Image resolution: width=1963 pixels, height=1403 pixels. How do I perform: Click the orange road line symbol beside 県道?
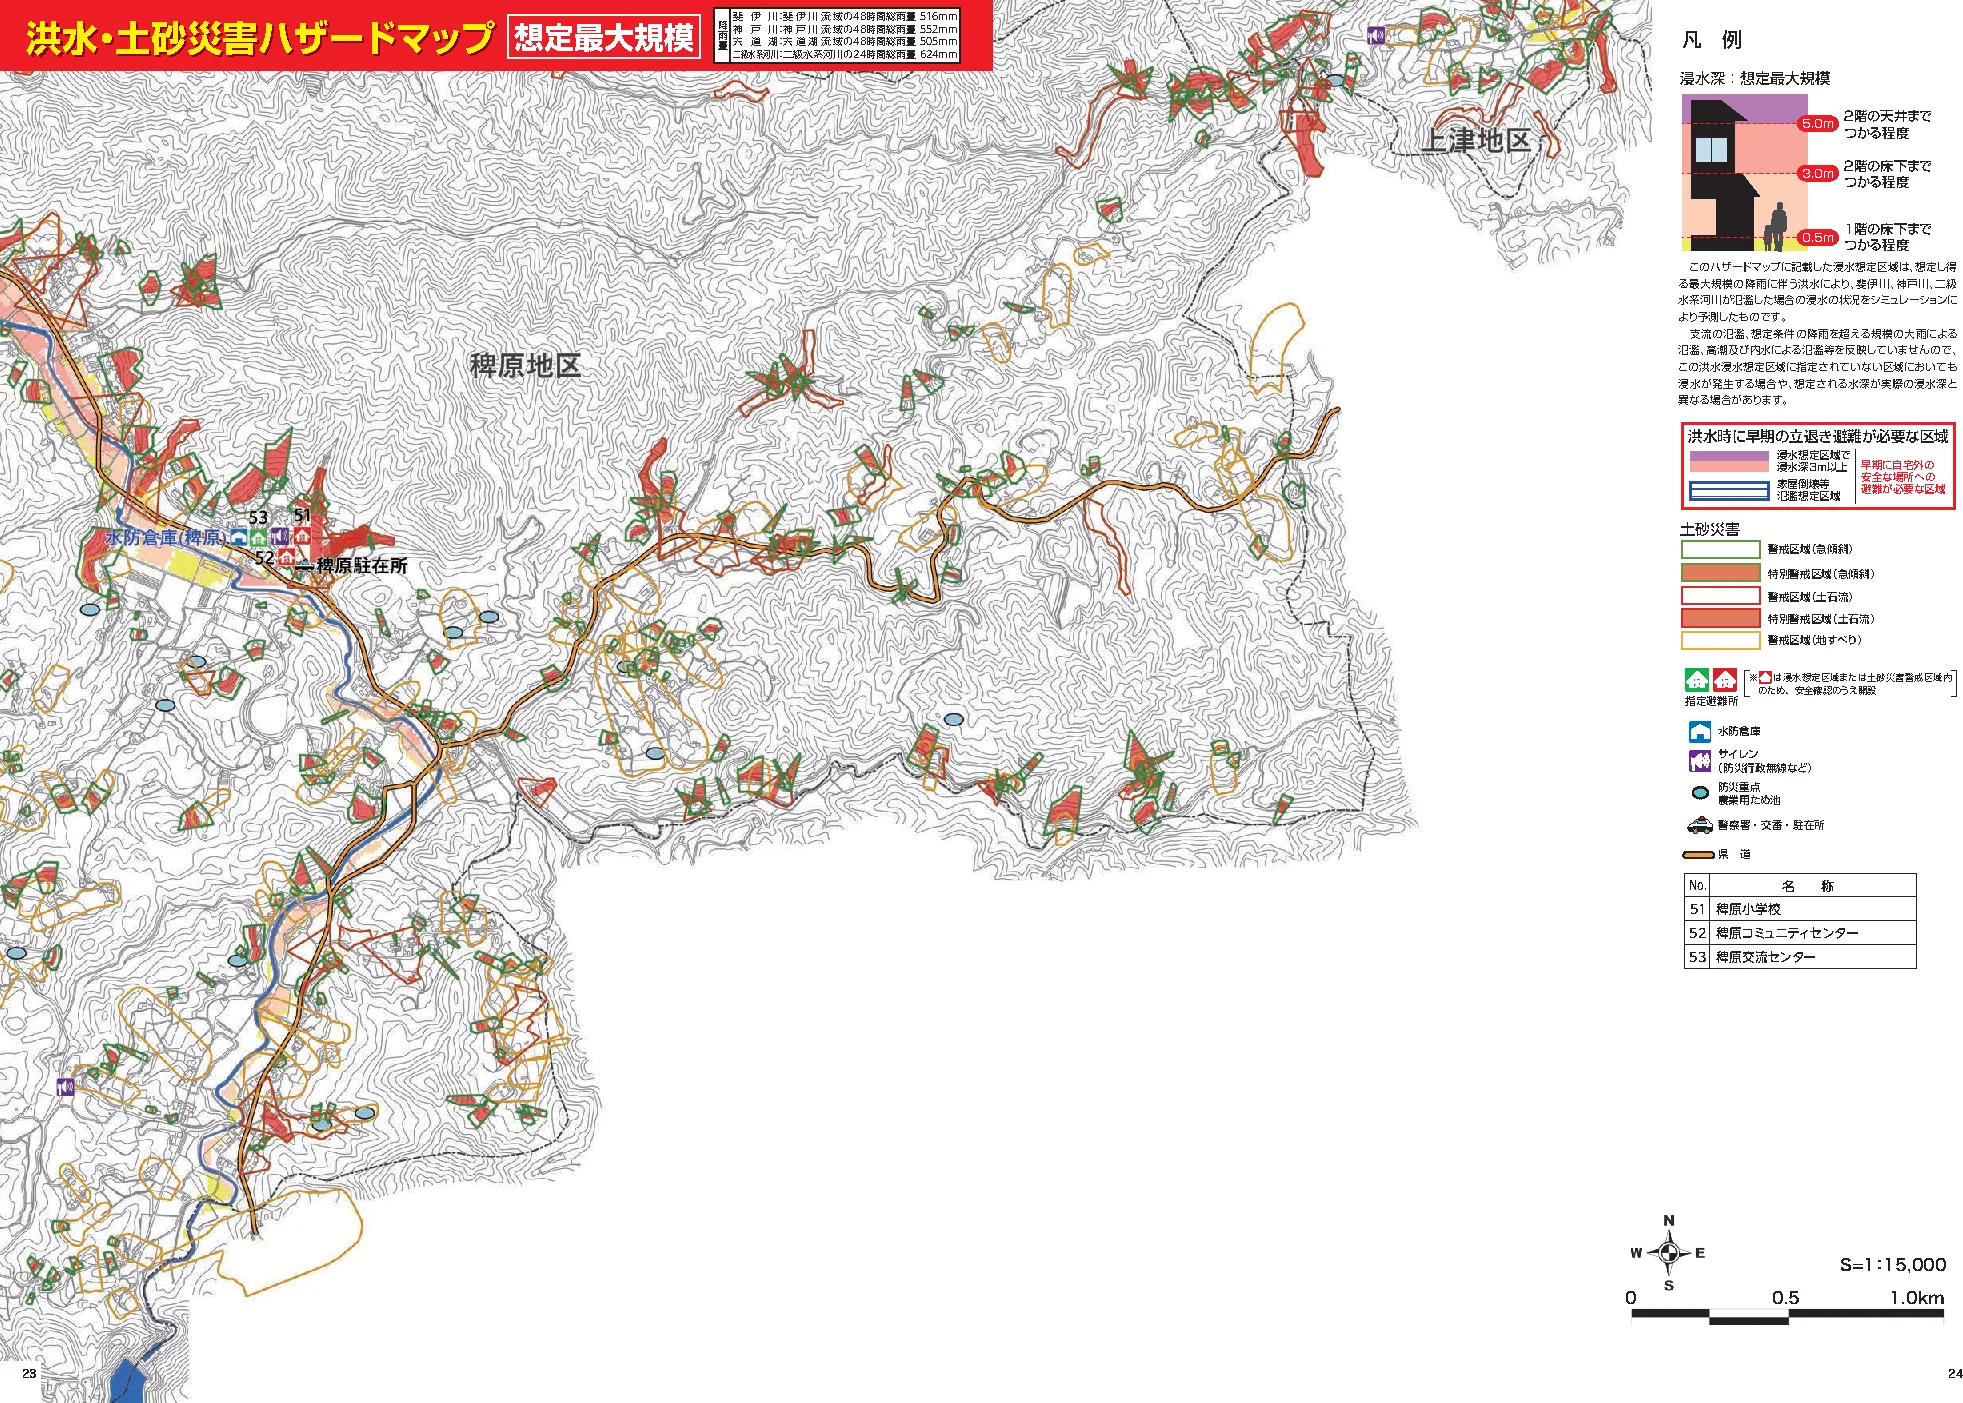(1698, 855)
